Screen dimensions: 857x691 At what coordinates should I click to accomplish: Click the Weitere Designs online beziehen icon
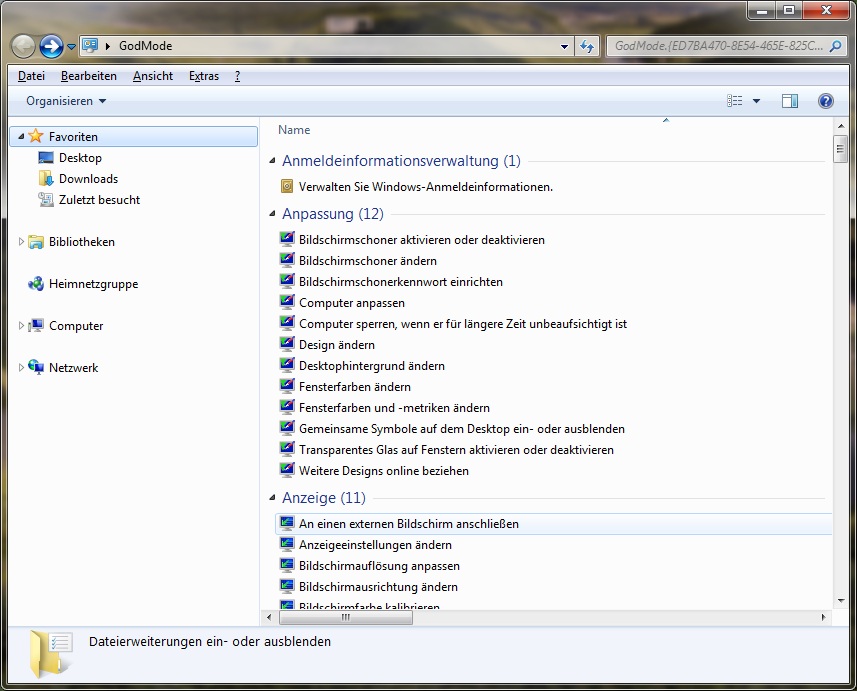287,470
